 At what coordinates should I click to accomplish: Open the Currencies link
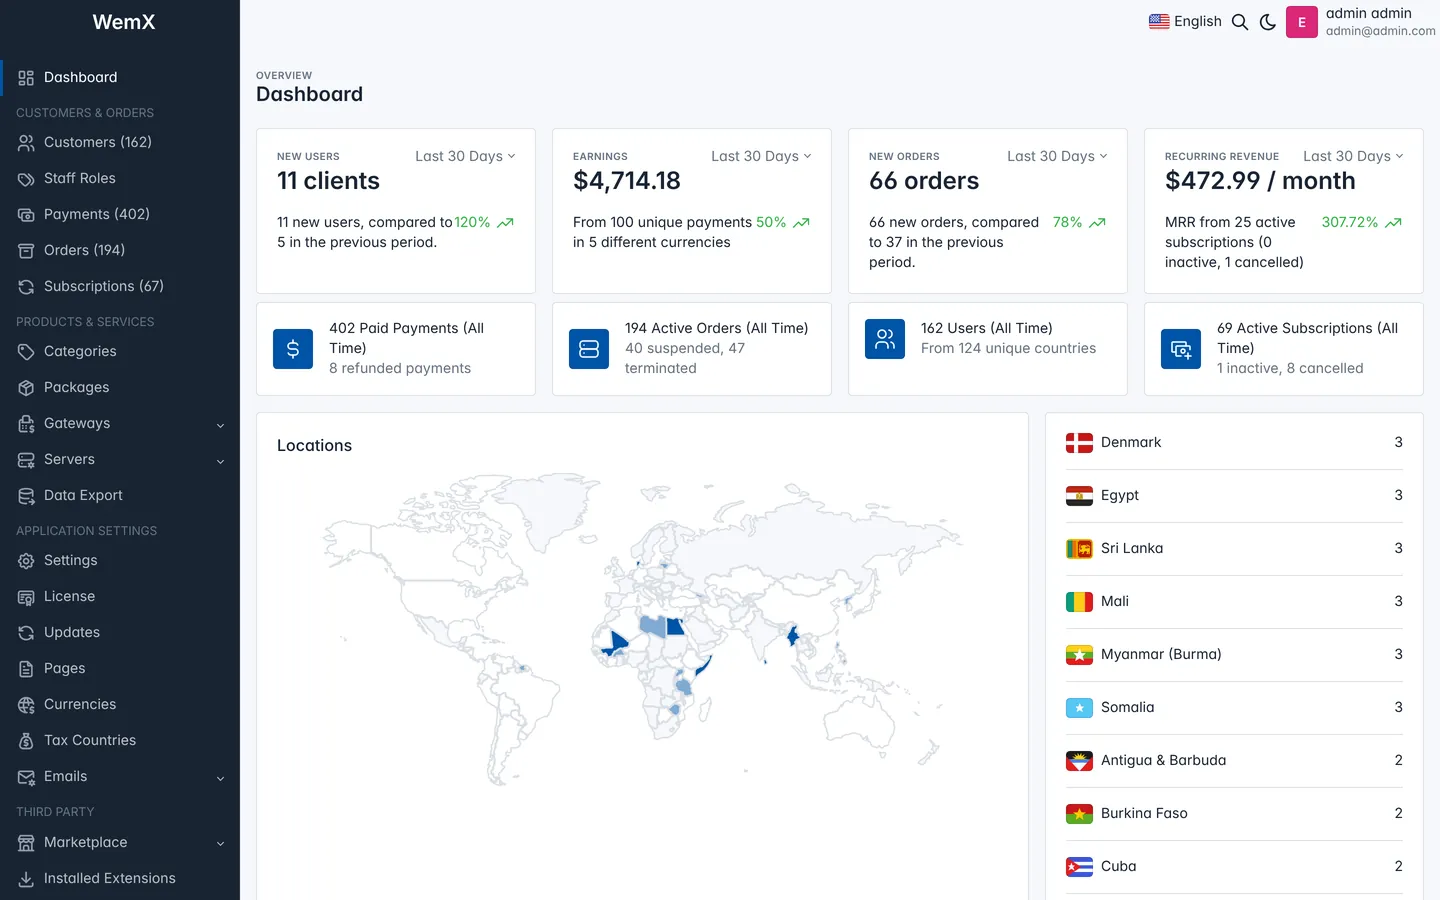pos(120,705)
